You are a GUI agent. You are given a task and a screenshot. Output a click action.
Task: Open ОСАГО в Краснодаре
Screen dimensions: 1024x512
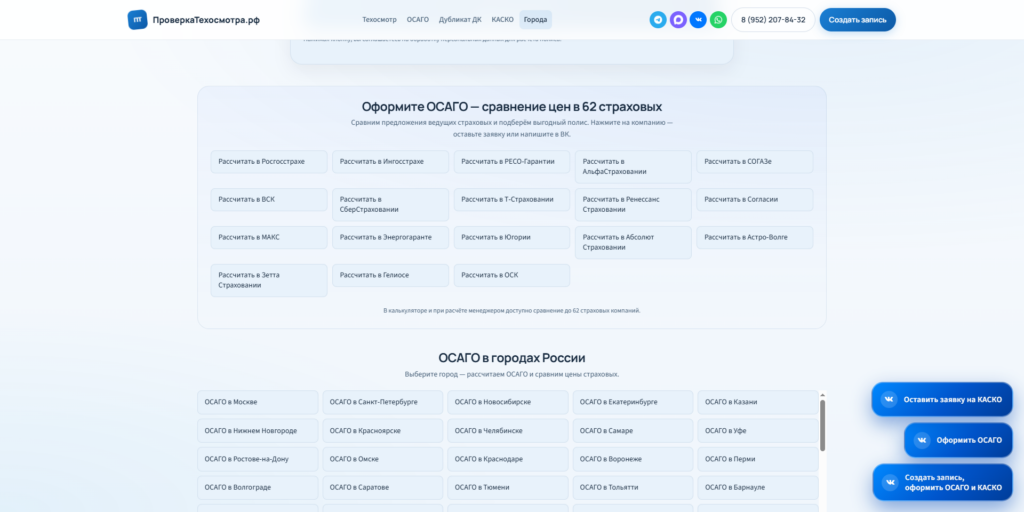pyautogui.click(x=508, y=459)
